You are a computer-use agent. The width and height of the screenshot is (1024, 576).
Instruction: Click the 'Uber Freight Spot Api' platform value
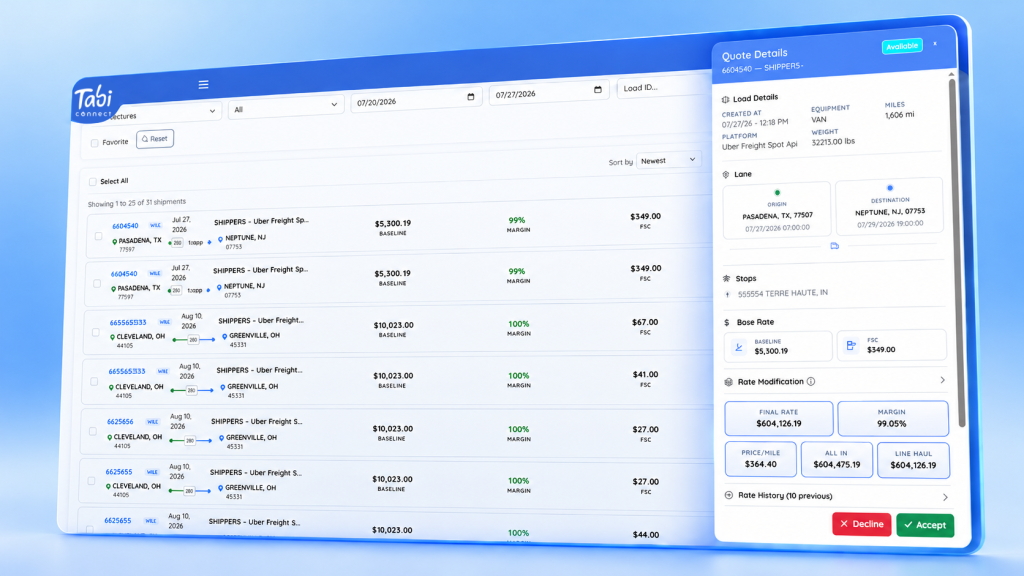click(x=760, y=146)
